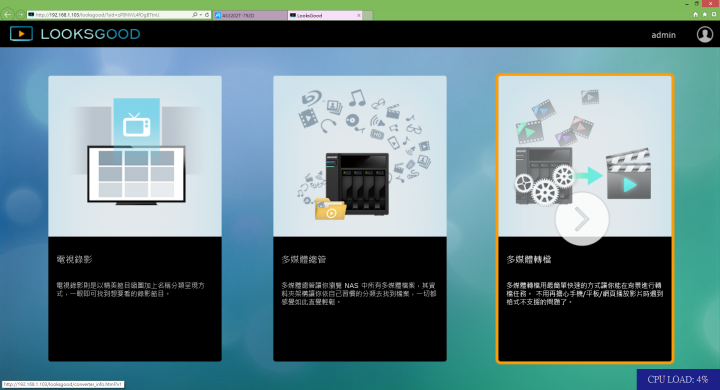Viewport: 720px width, 390px height.
Task: Click the browser forward arrow
Action: (20, 15)
